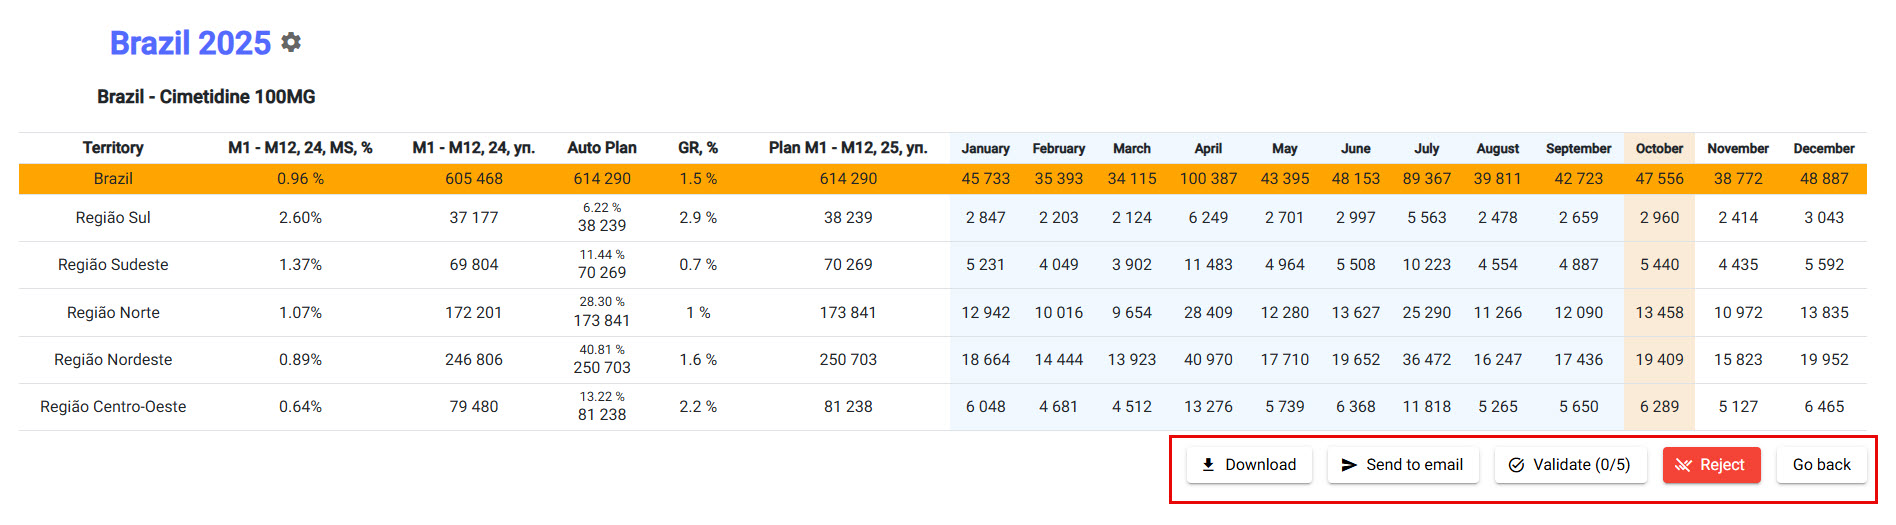
Task: Click the October value for Região Sul
Action: (x=1659, y=218)
